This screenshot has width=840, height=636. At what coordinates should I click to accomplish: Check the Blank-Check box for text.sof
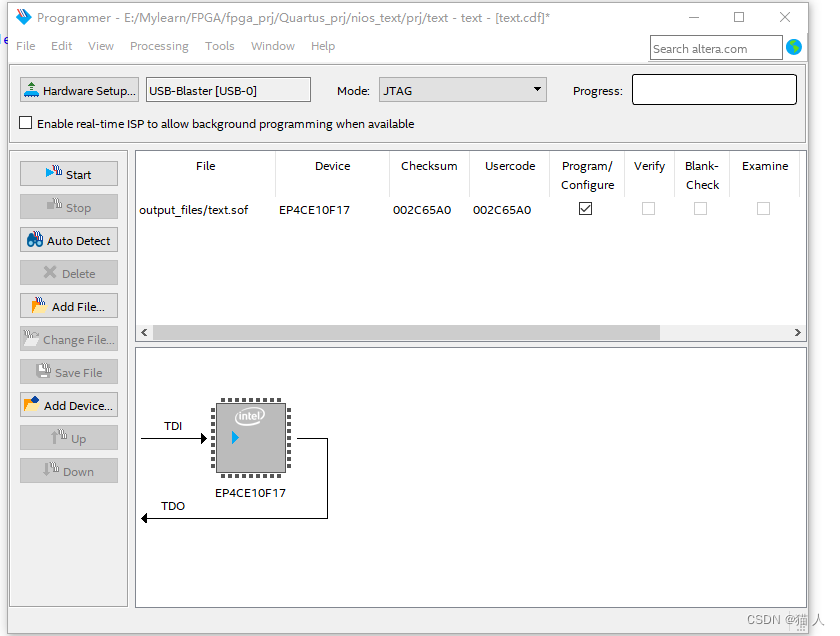point(700,208)
